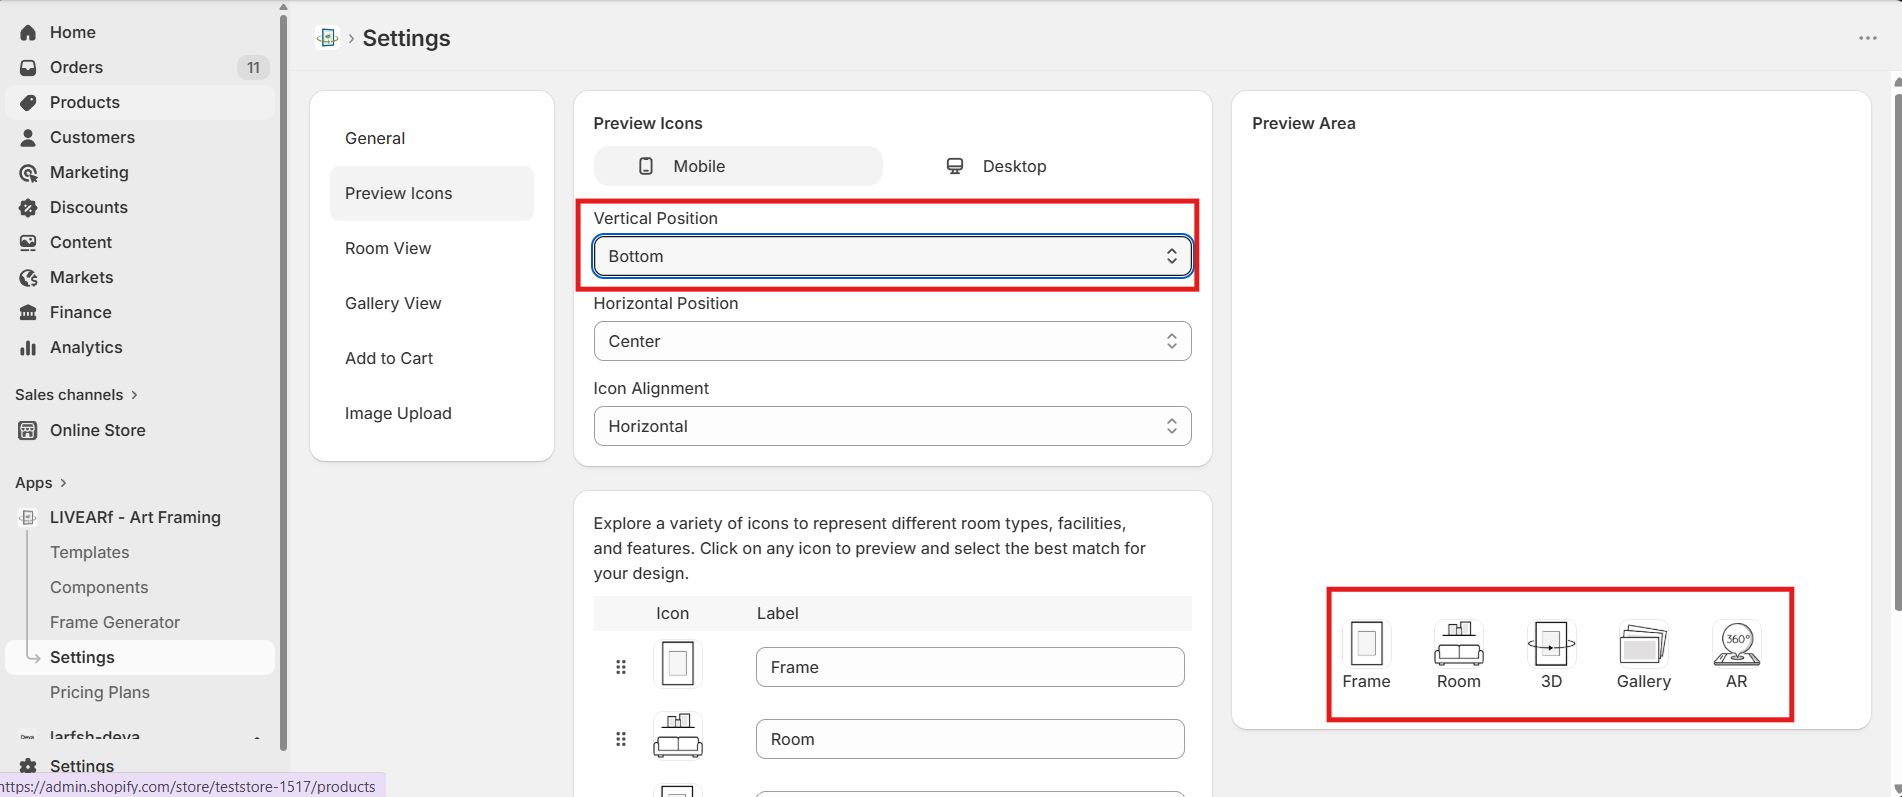Switch to Room View settings
The height and width of the screenshot is (797, 1902).
click(x=432, y=248)
